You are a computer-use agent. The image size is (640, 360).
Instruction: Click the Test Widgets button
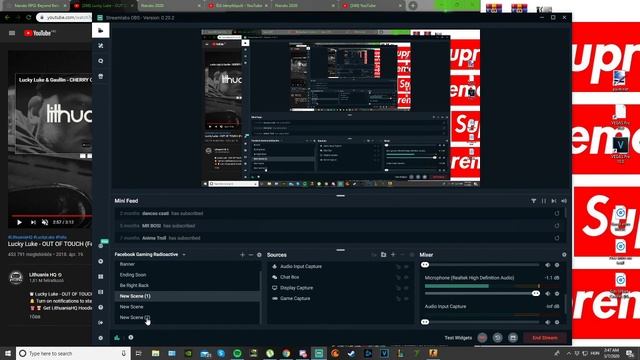point(458,338)
